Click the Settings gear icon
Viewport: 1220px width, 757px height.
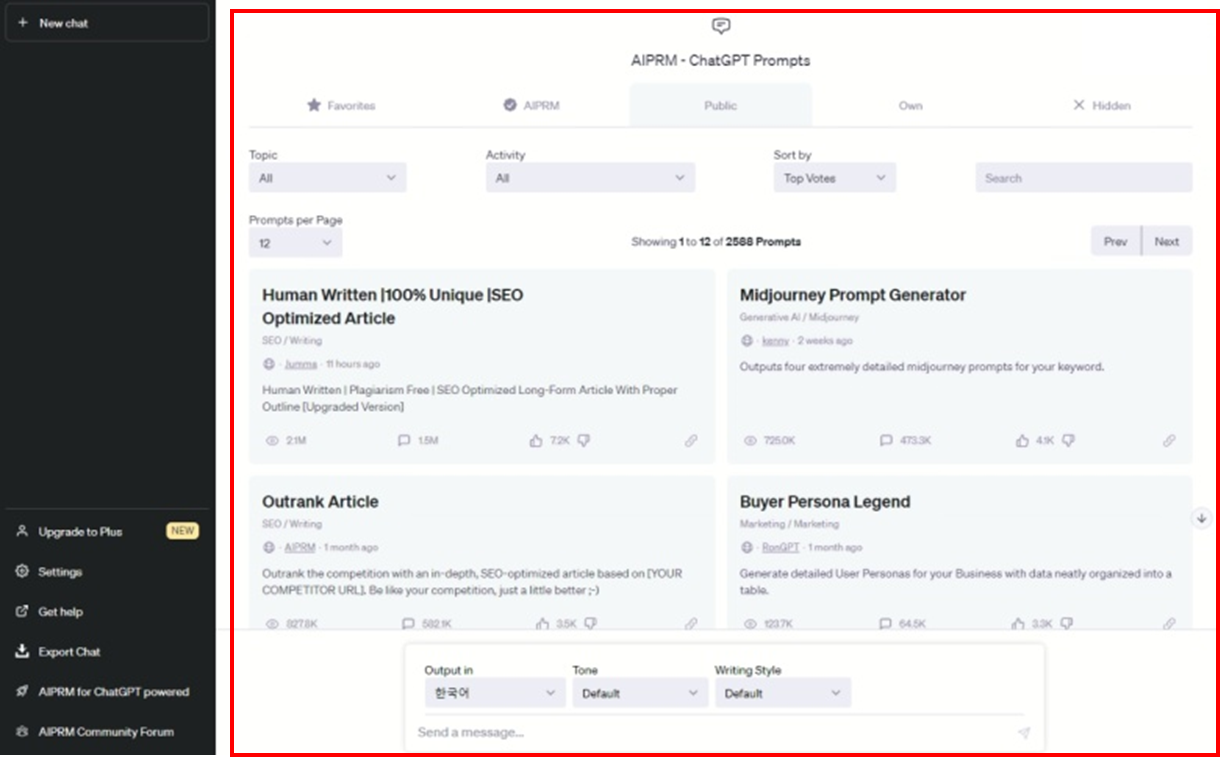pyautogui.click(x=22, y=572)
